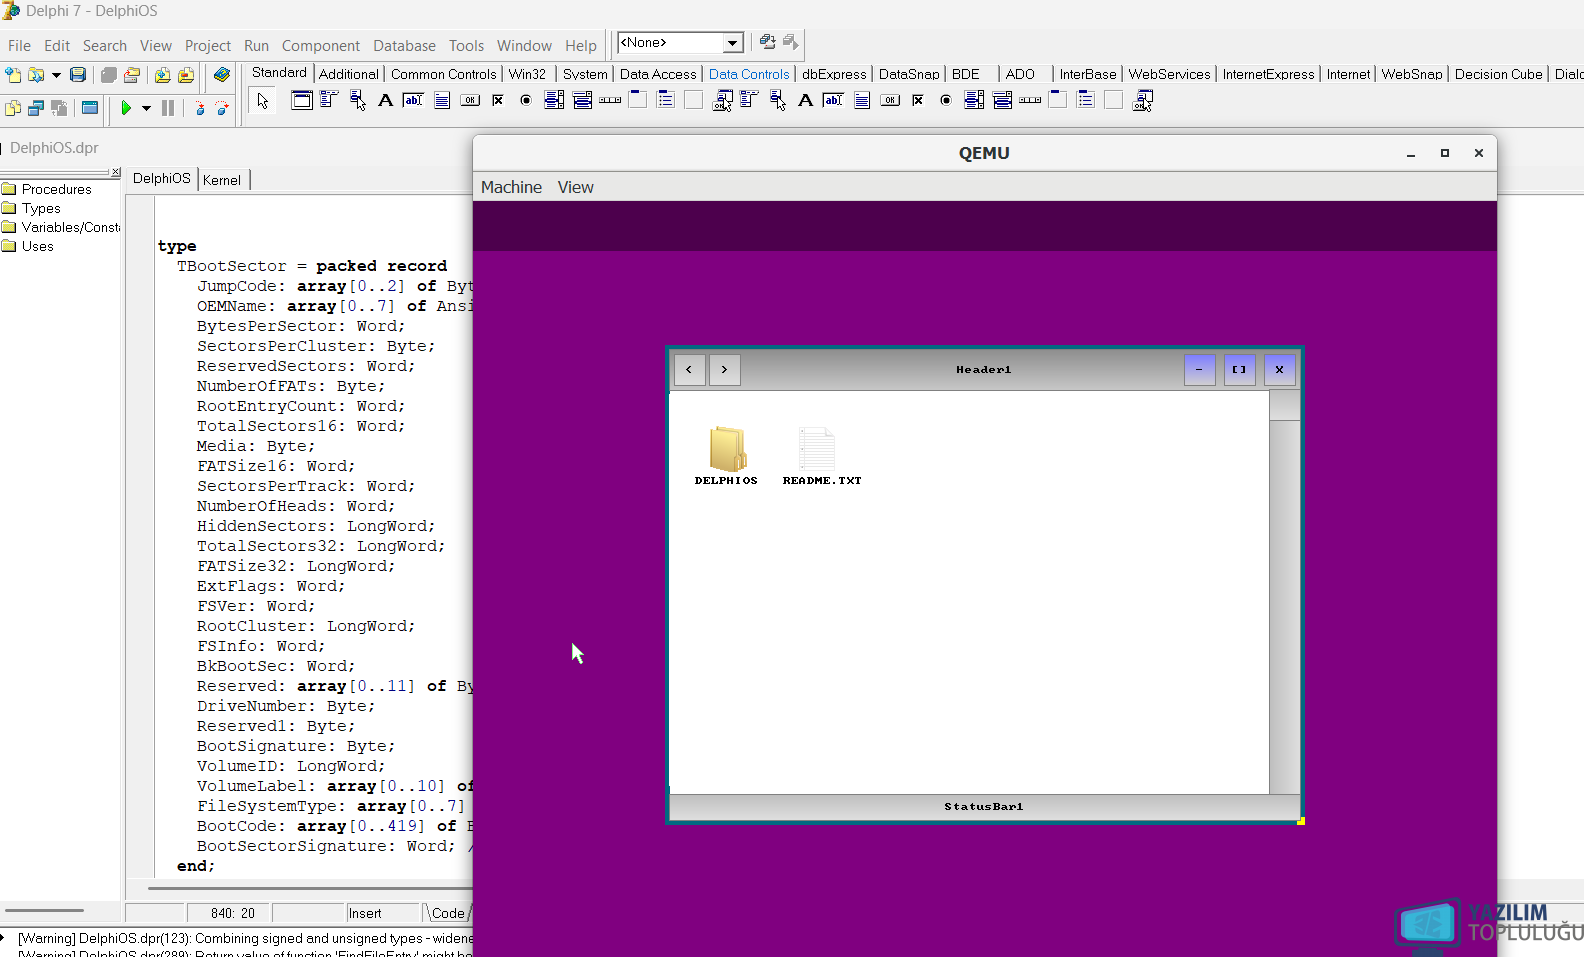Switch to the Kernel editor tab

coord(222,180)
